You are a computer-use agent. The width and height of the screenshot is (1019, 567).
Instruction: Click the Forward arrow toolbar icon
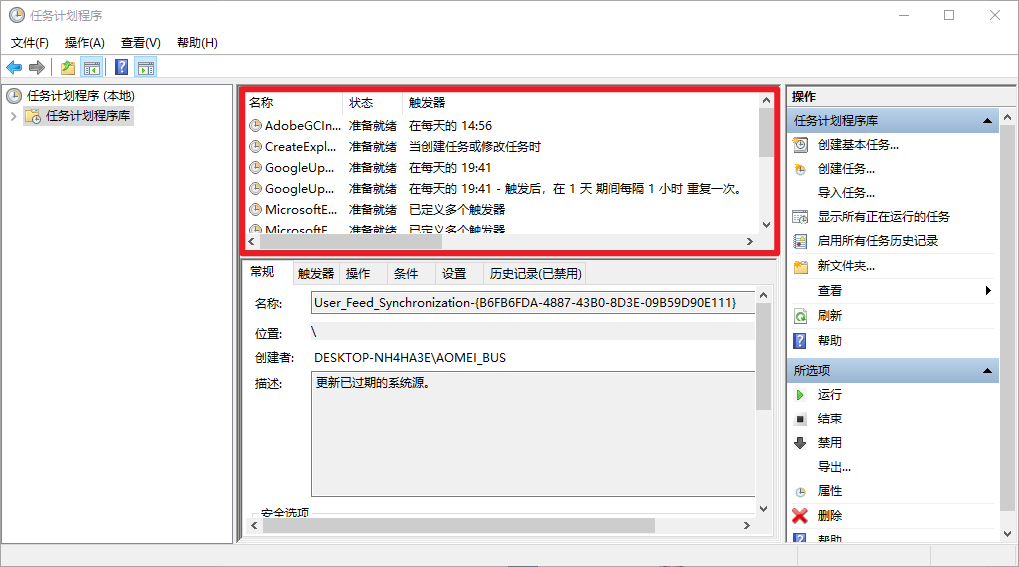37,67
